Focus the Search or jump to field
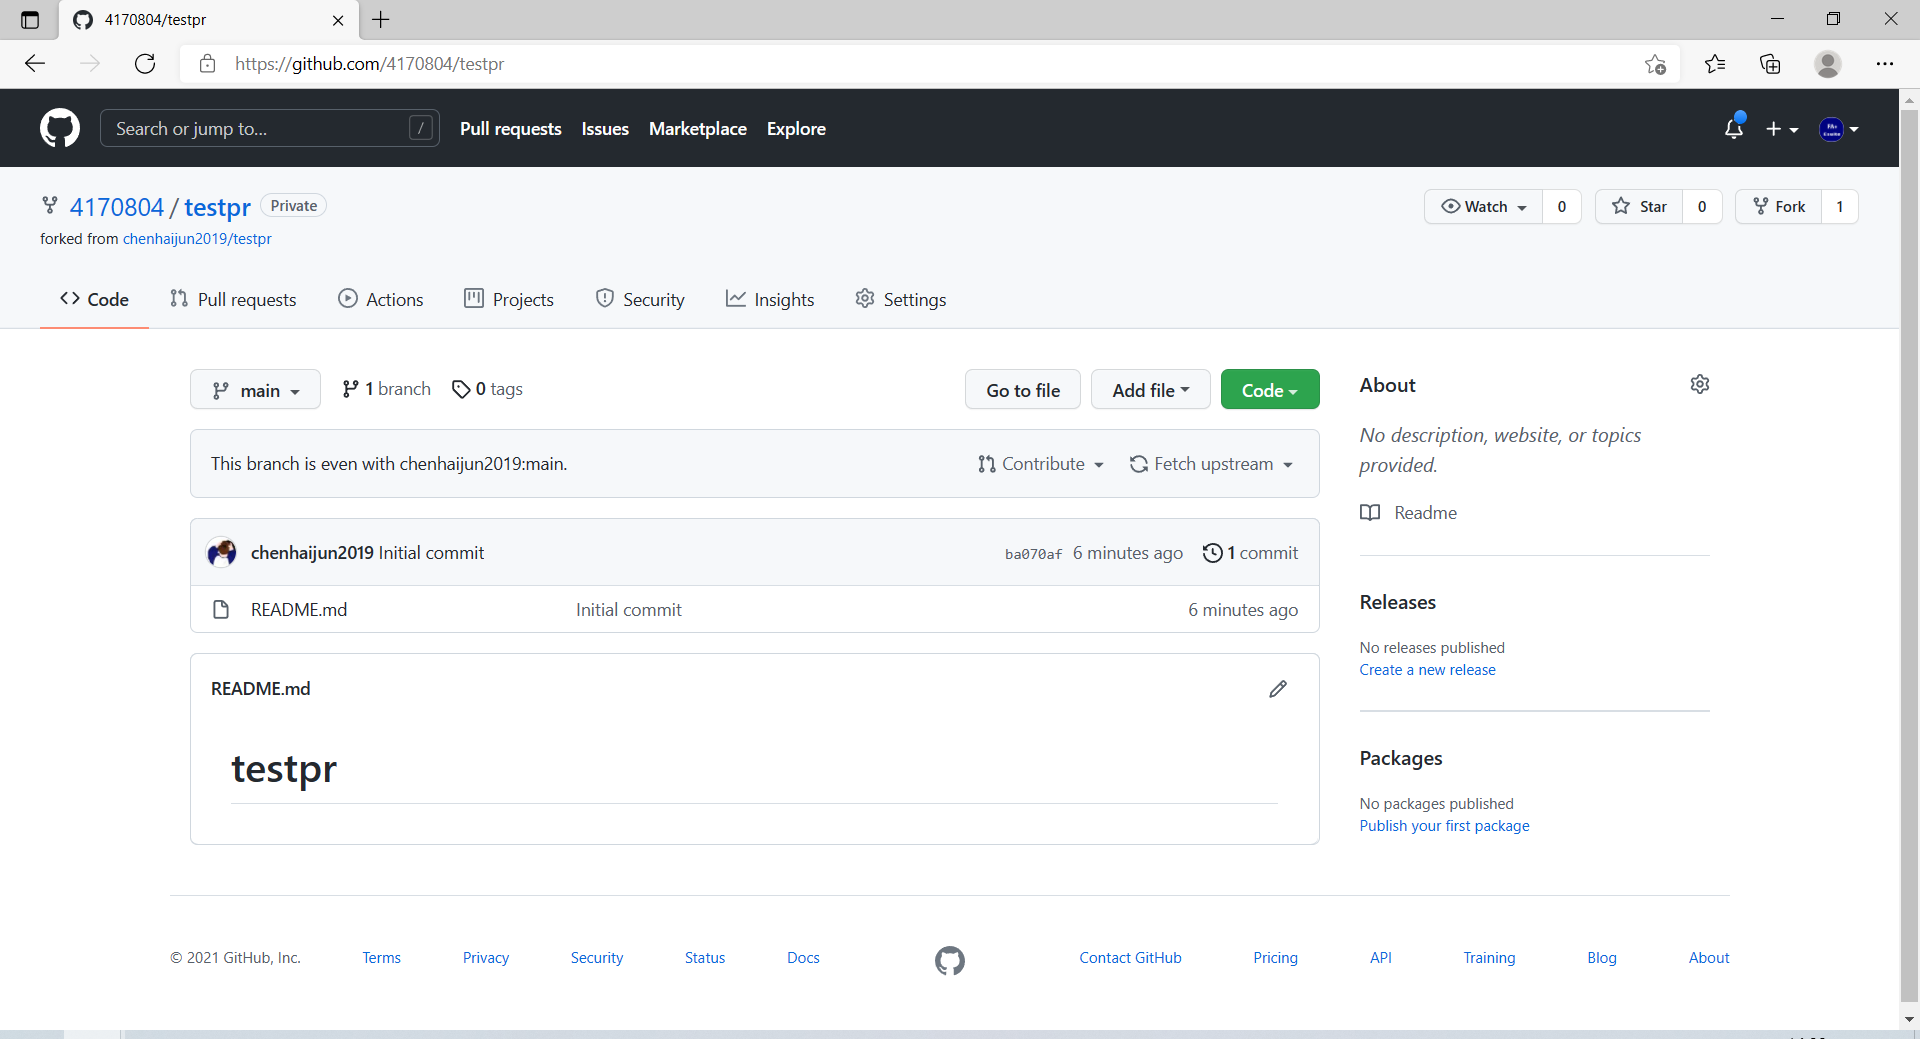Screen dimensions: 1920x1039 pyautogui.click(x=270, y=128)
